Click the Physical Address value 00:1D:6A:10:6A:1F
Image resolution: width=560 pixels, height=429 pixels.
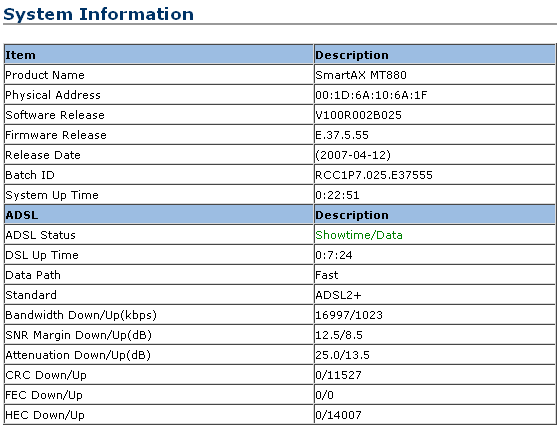coord(371,95)
